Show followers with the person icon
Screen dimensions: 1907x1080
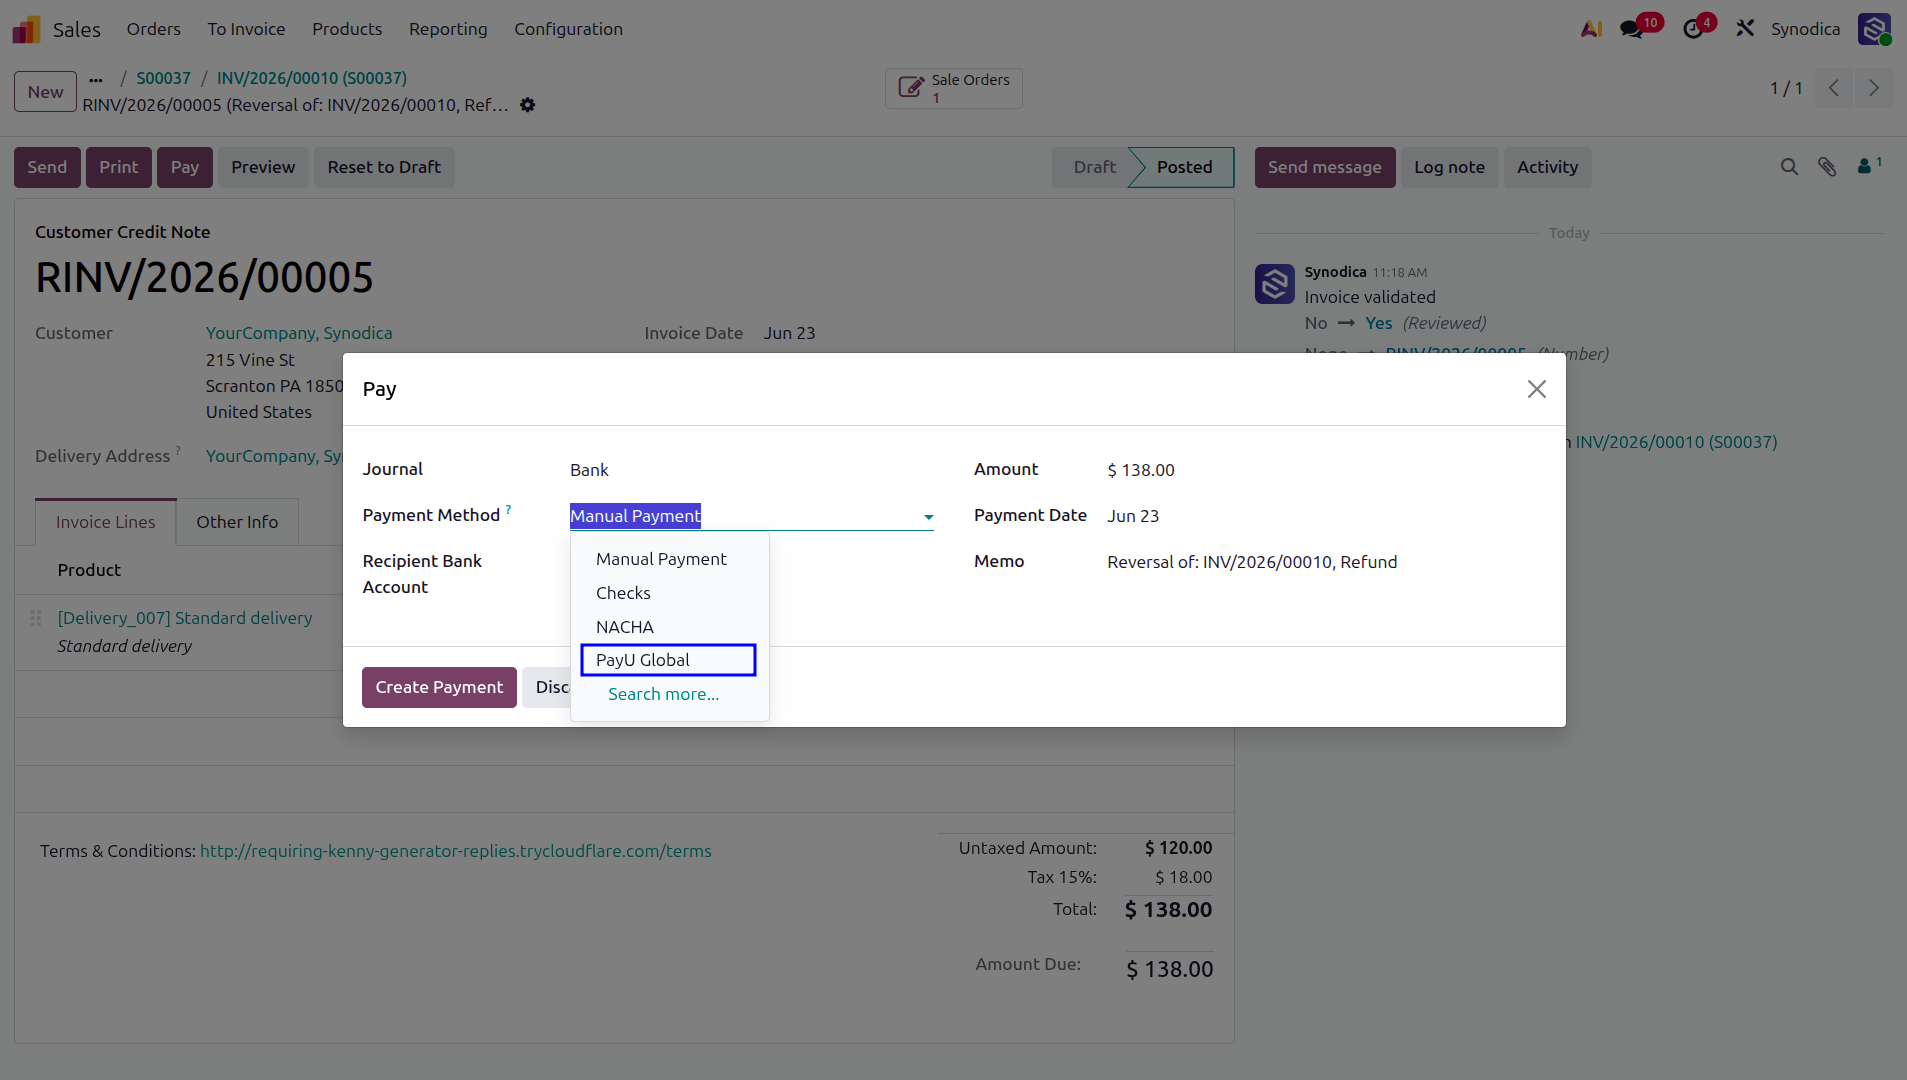pyautogui.click(x=1868, y=165)
